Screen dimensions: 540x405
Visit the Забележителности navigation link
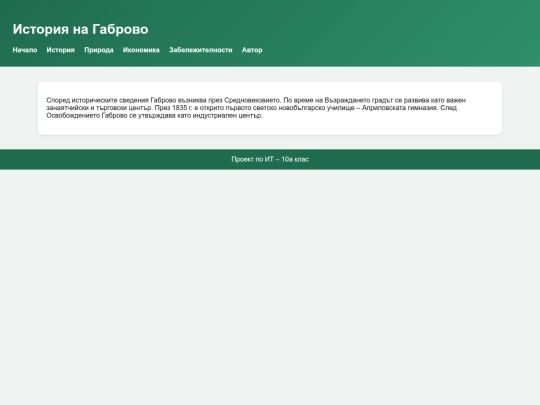[201, 50]
